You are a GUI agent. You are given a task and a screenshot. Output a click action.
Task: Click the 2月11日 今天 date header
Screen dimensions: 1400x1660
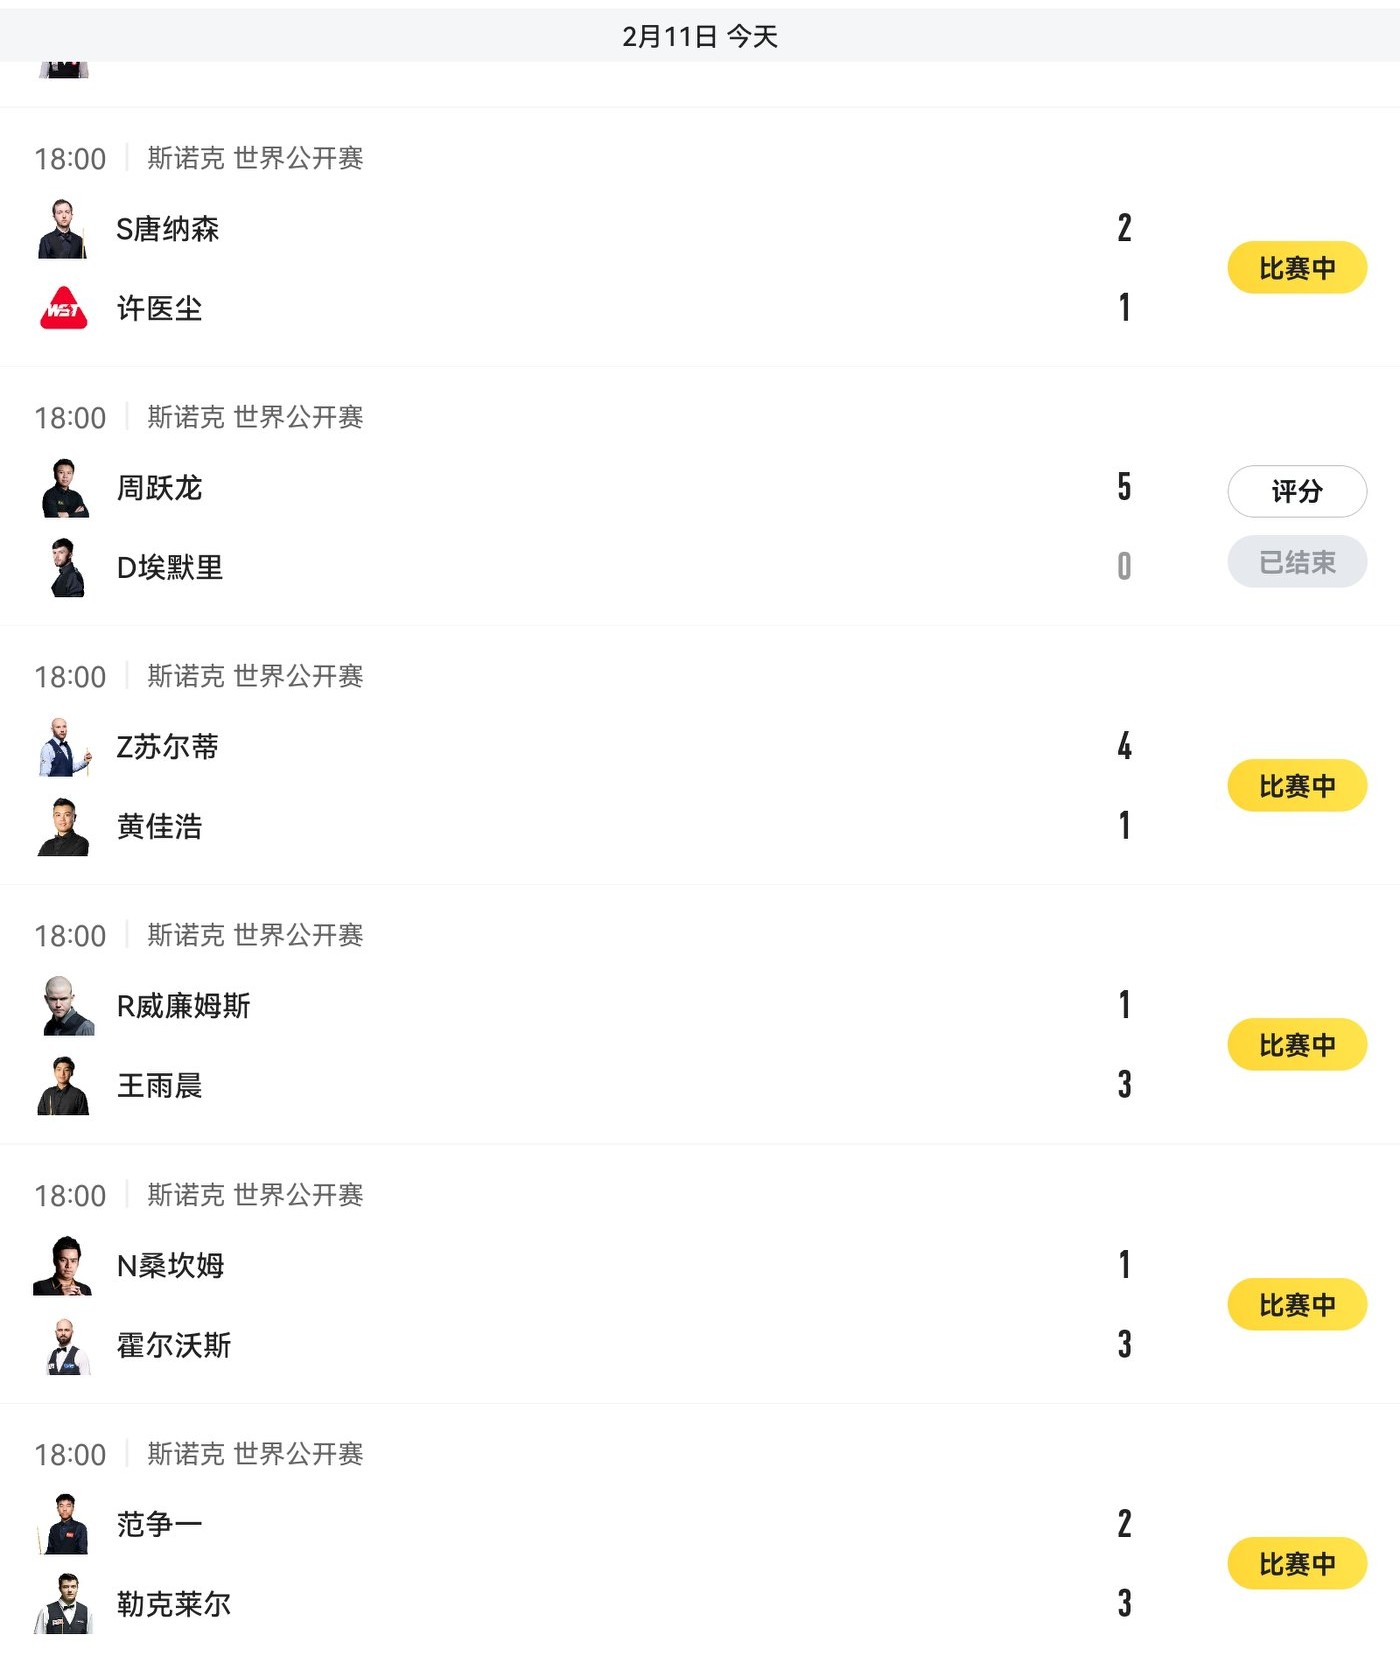point(699,37)
